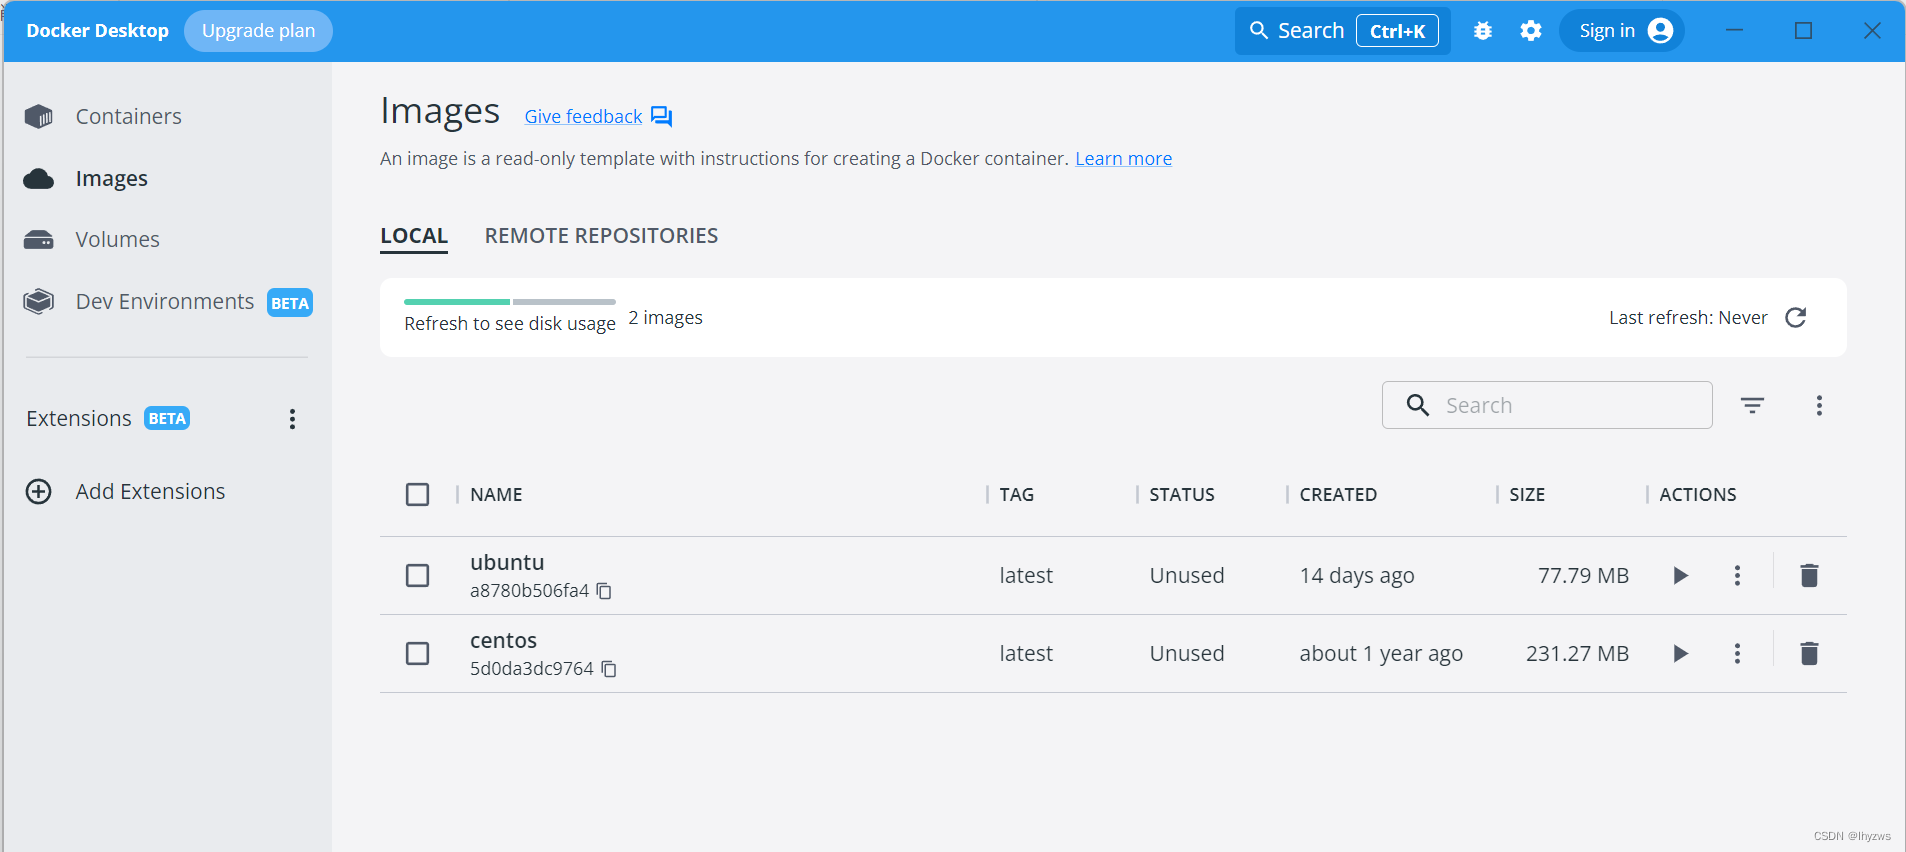Open the troubleshoot bug icon
The image size is (1906, 852).
1483,31
